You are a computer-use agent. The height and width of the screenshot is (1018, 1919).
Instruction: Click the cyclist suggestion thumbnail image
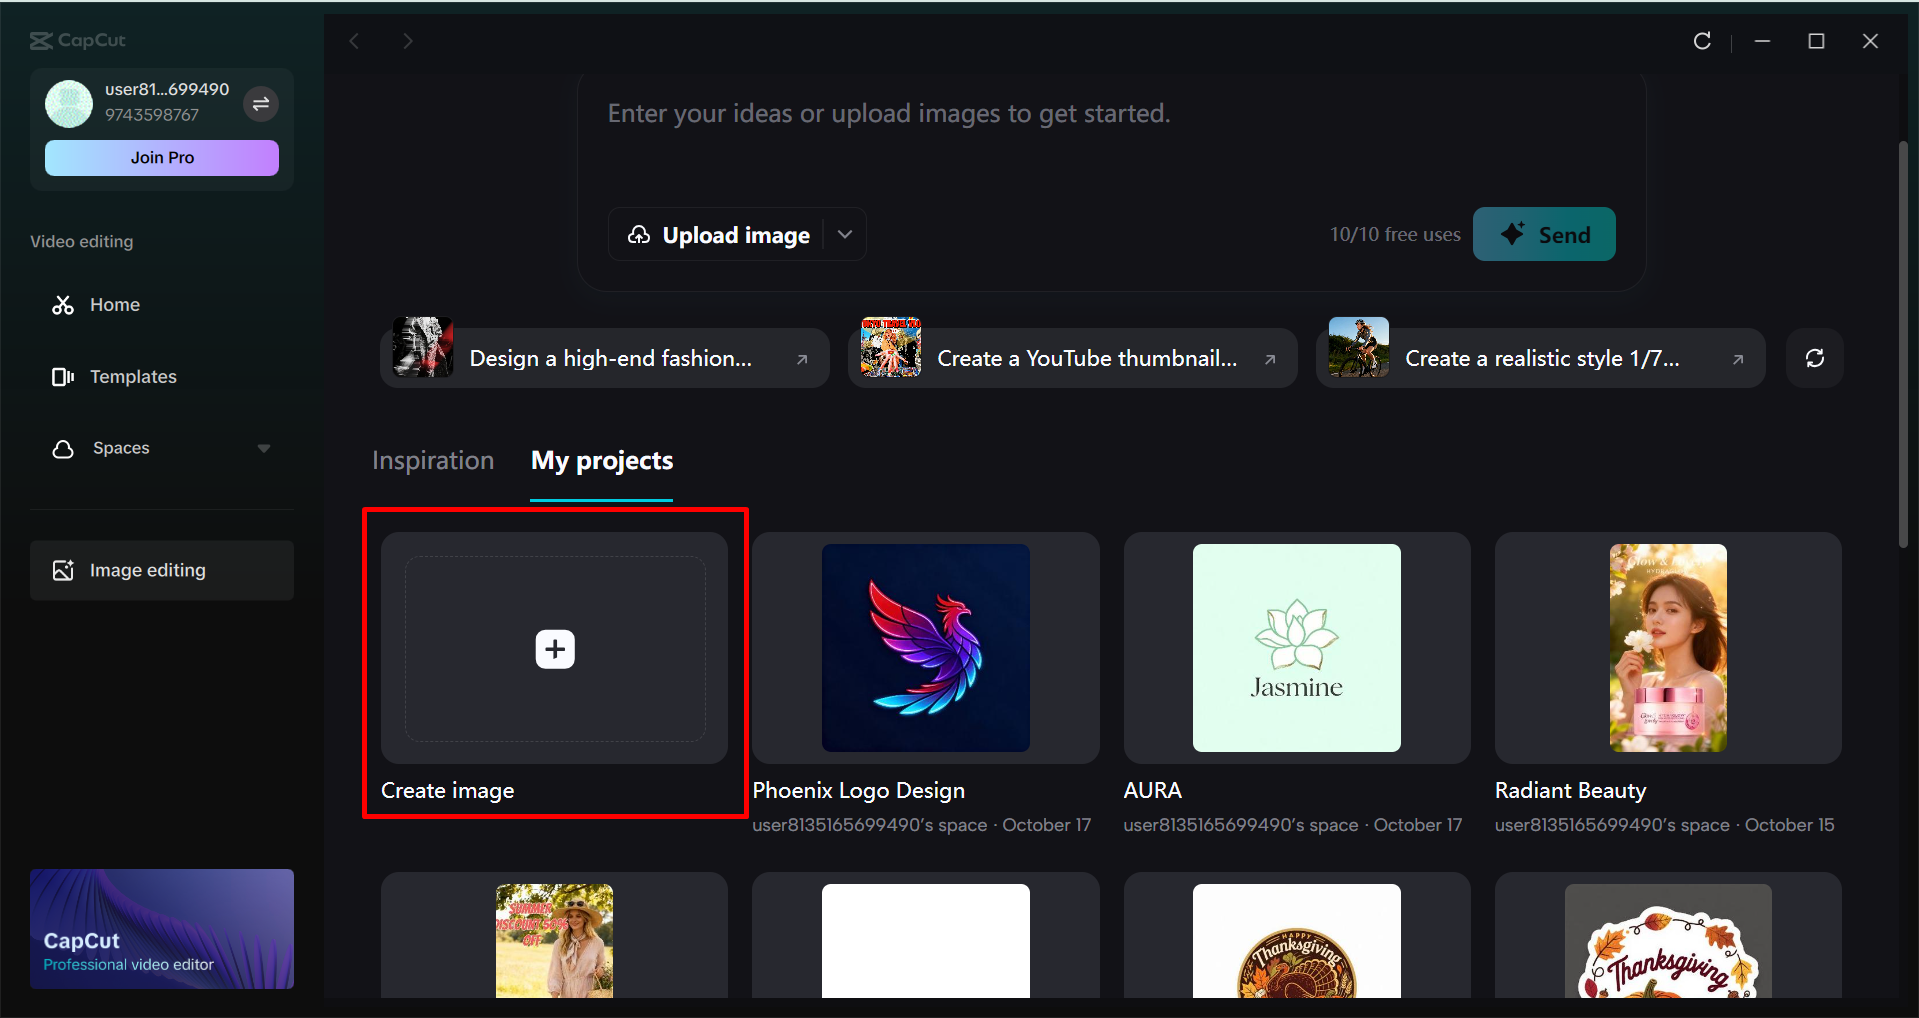click(1359, 347)
